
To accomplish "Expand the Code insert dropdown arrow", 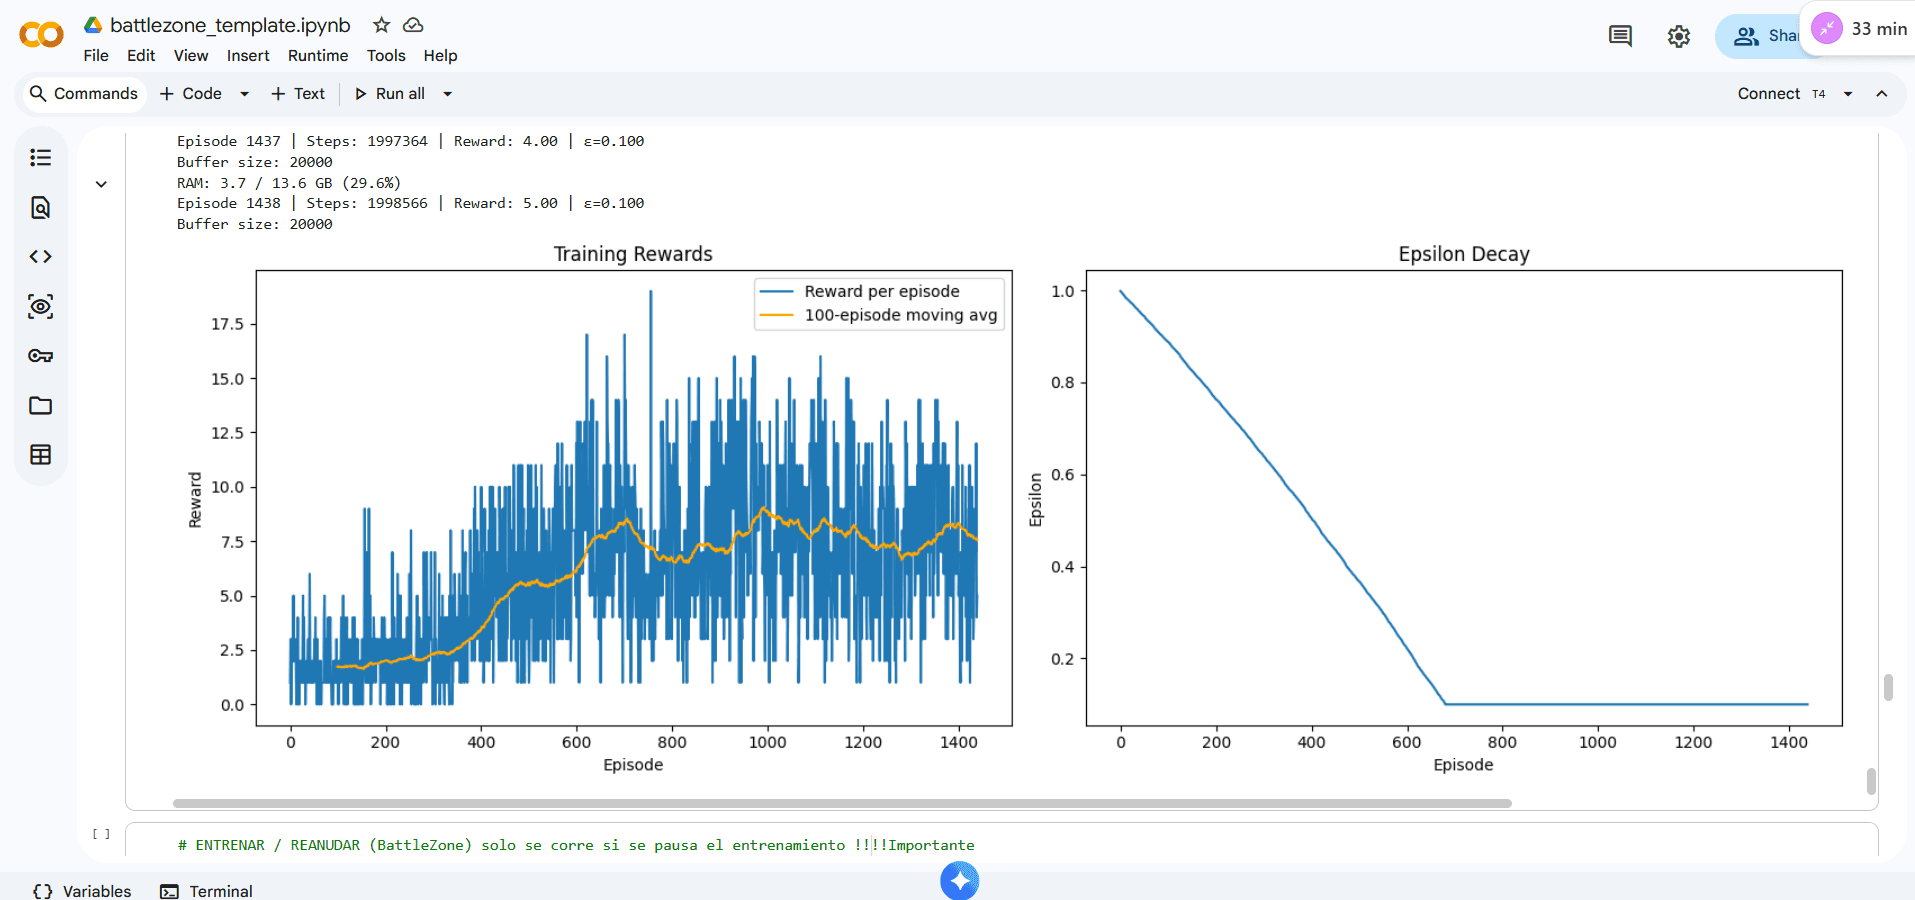I will tap(244, 94).
